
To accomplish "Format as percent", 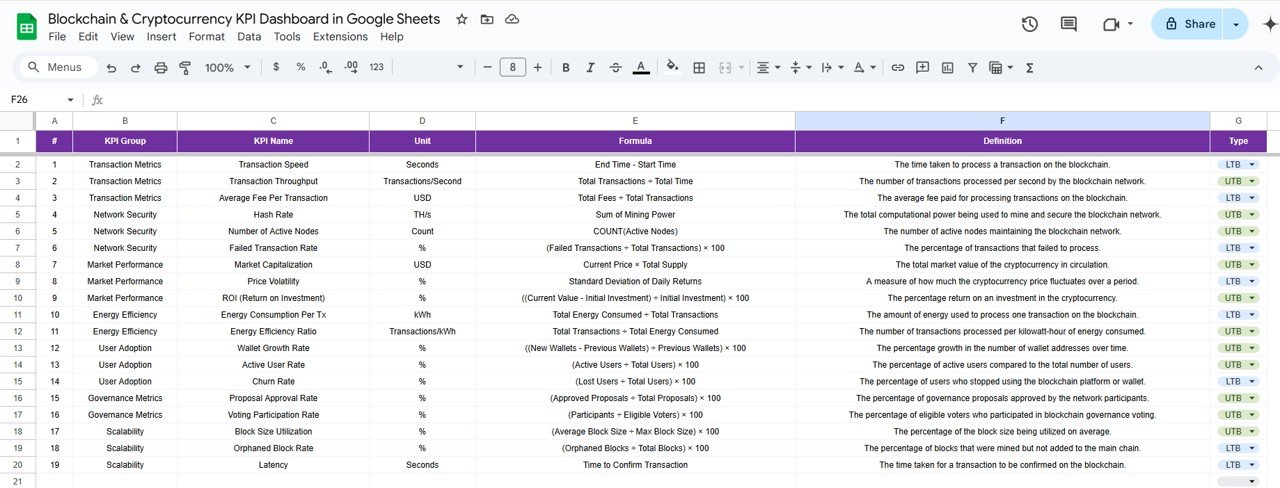I will (x=301, y=67).
